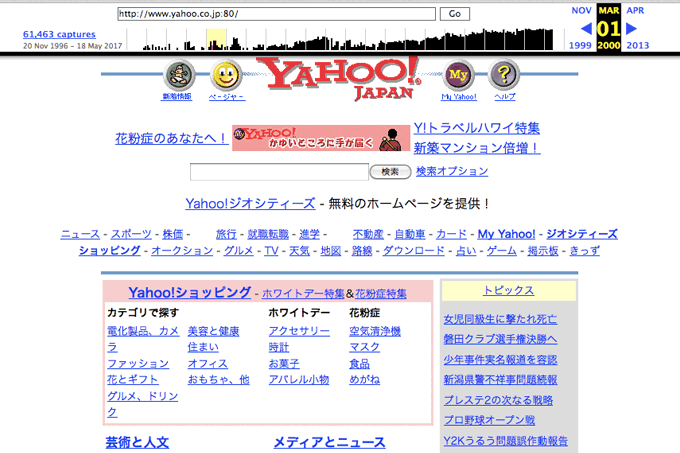Click the Yahoo search text box
Screen dimensions: 680x453
pyautogui.click(x=279, y=172)
